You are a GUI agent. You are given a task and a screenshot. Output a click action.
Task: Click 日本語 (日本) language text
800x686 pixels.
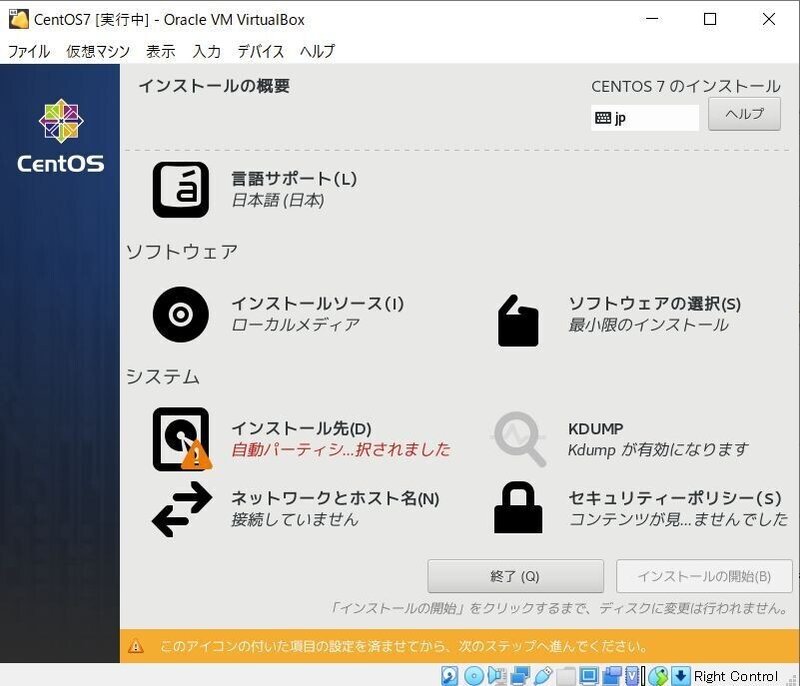coord(278,200)
